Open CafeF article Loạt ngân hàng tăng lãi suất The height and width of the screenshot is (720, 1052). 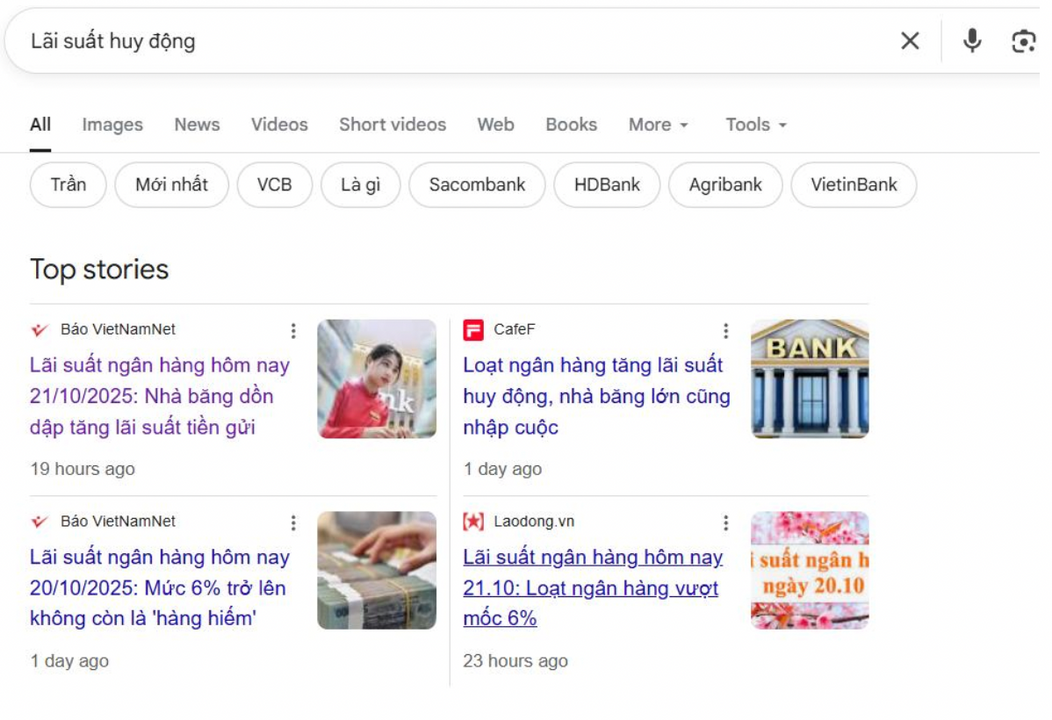(596, 396)
